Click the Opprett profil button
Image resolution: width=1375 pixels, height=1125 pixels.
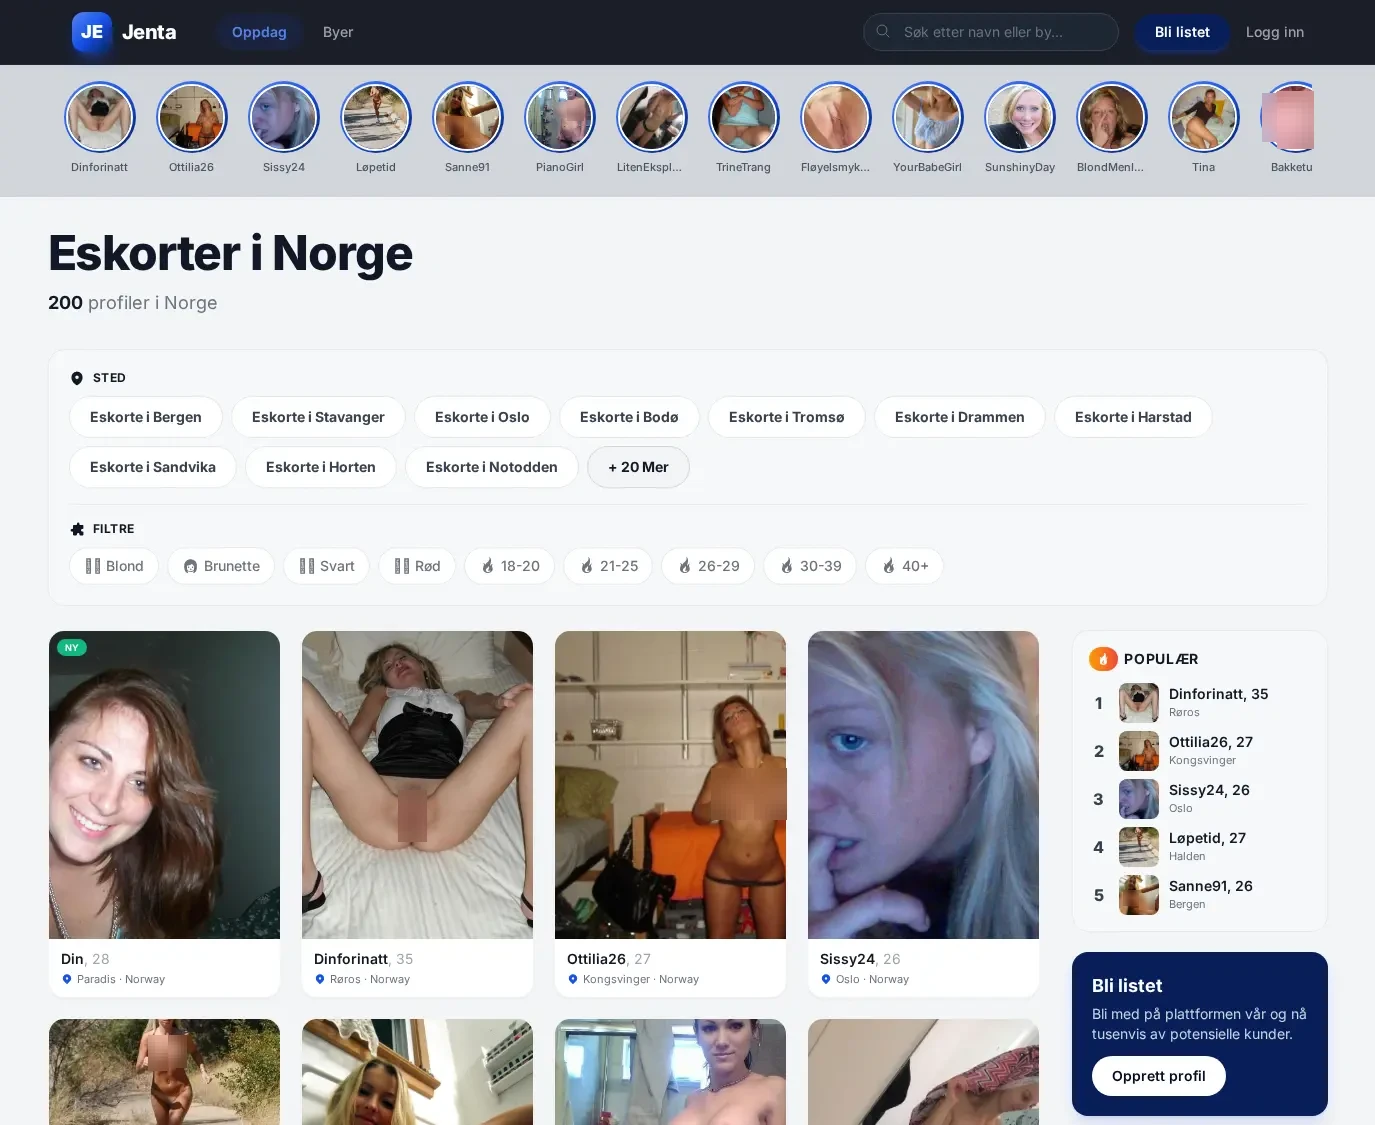tap(1159, 1076)
